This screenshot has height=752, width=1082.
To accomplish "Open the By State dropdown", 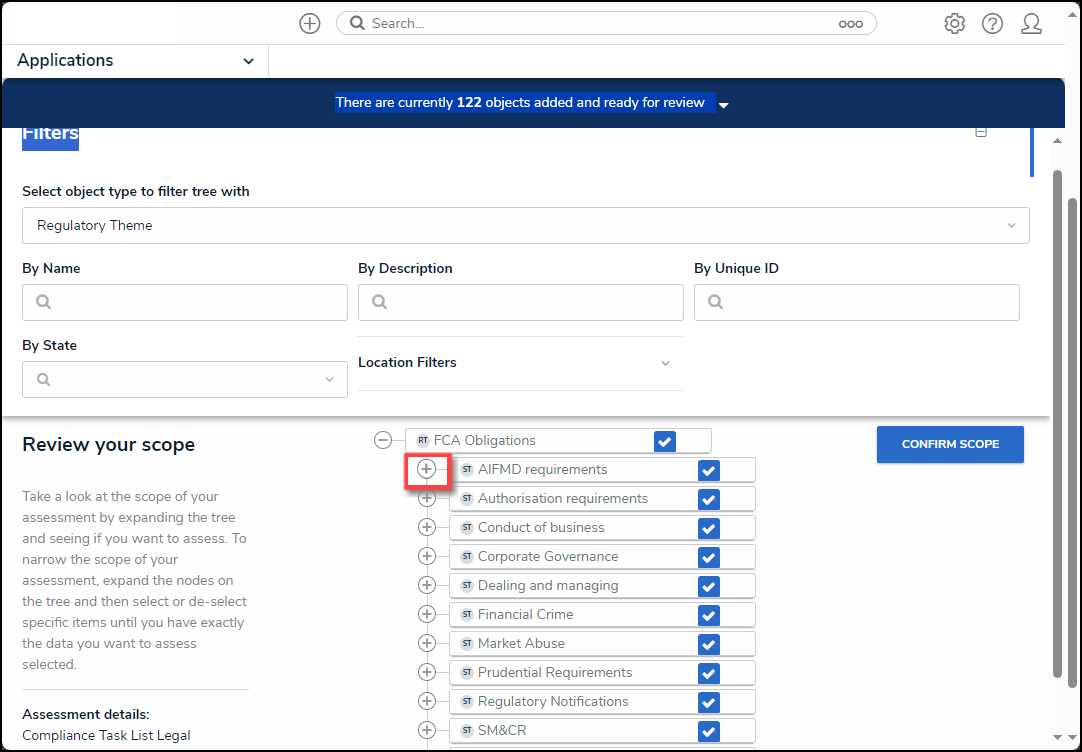I will click(185, 380).
